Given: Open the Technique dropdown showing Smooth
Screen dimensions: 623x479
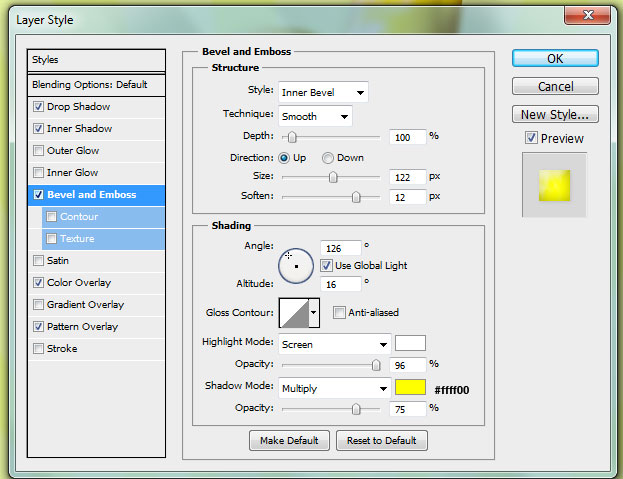Looking at the screenshot, I should pos(315,116).
